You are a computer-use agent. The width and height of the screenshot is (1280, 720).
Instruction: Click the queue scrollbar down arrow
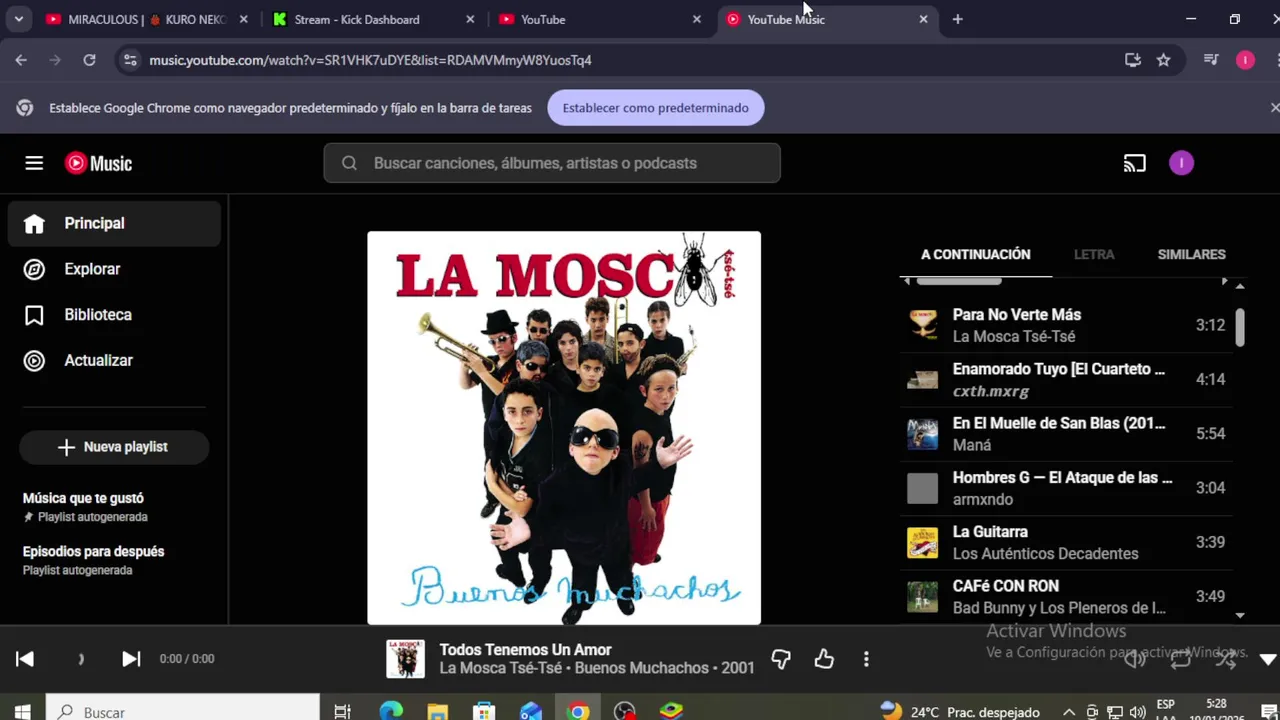pos(1240,616)
